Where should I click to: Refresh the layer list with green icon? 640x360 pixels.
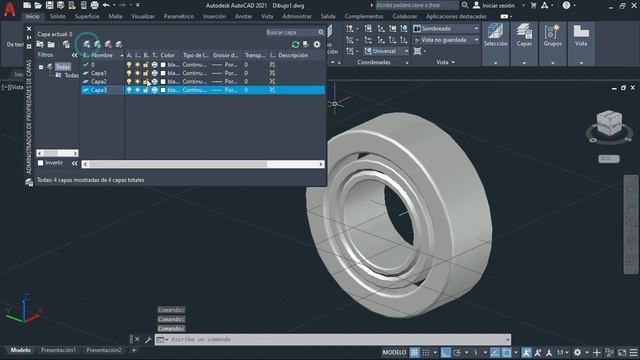pos(295,44)
